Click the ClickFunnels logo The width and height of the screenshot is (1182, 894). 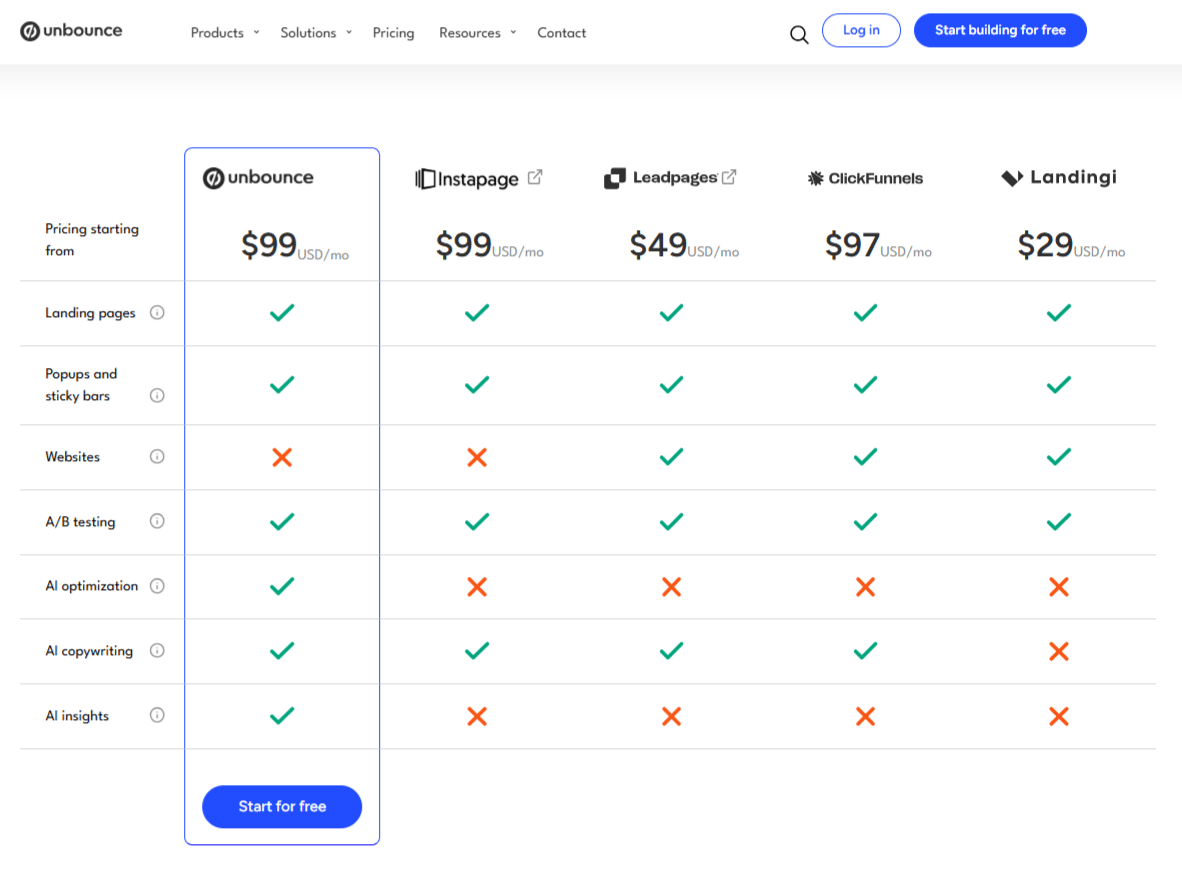point(864,177)
